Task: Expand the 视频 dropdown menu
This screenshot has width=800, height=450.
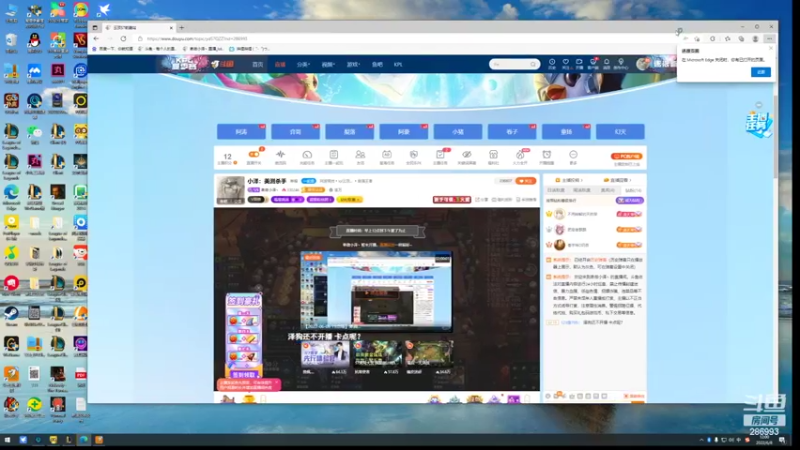Action: pos(328,65)
